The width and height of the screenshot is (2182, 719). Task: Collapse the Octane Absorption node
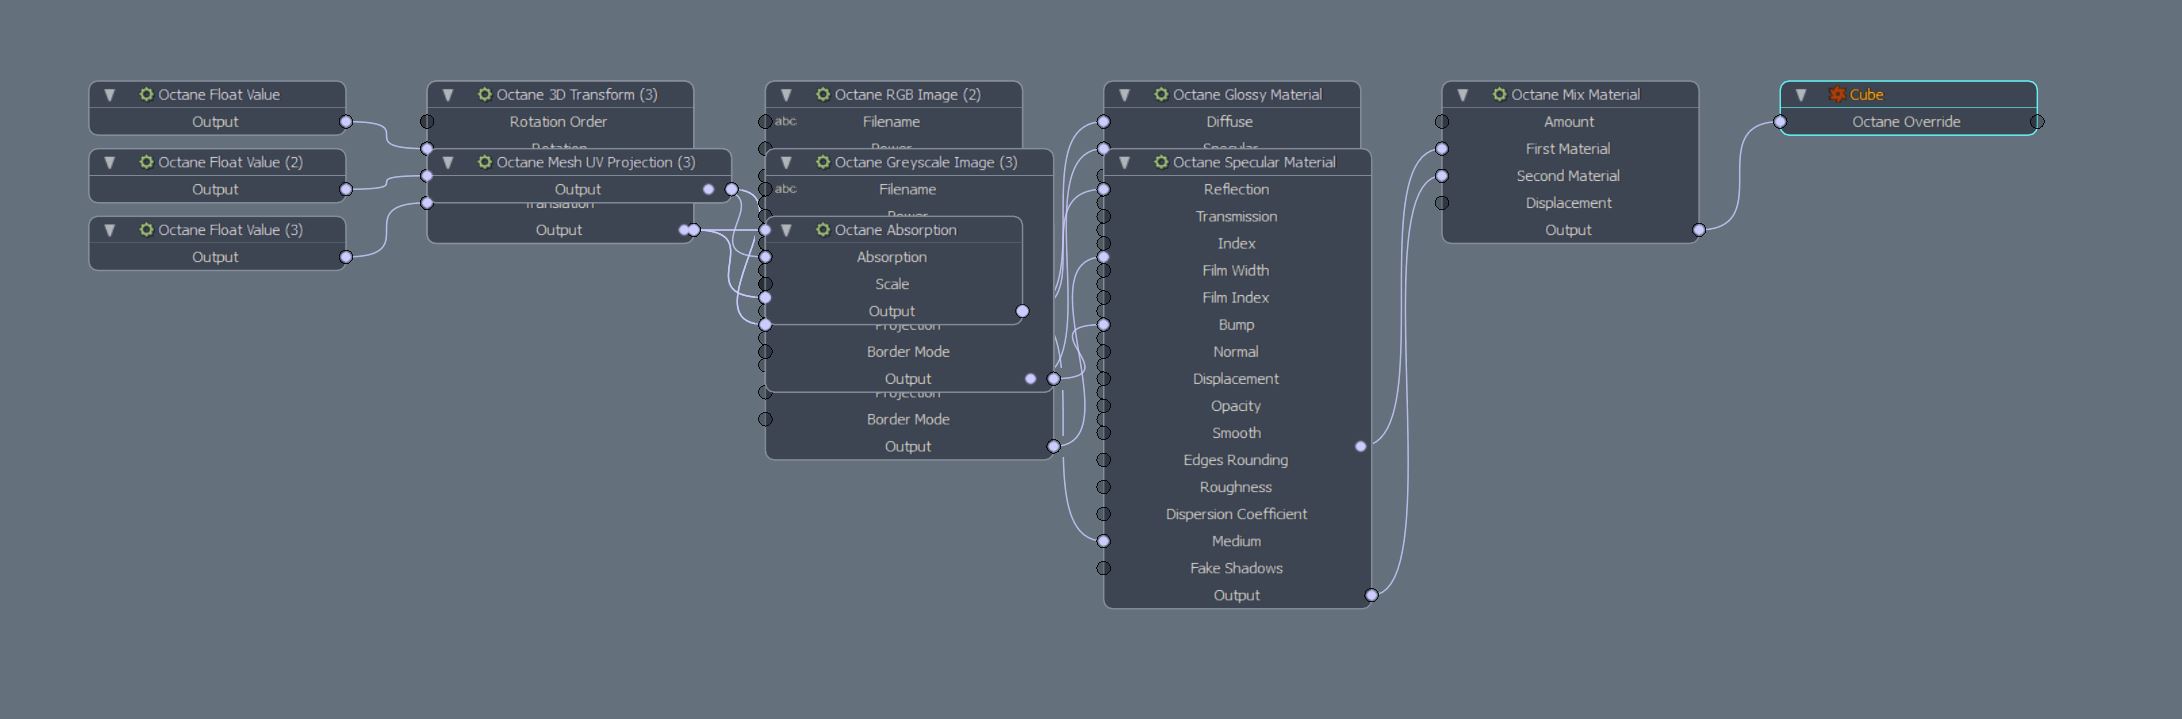coord(786,231)
